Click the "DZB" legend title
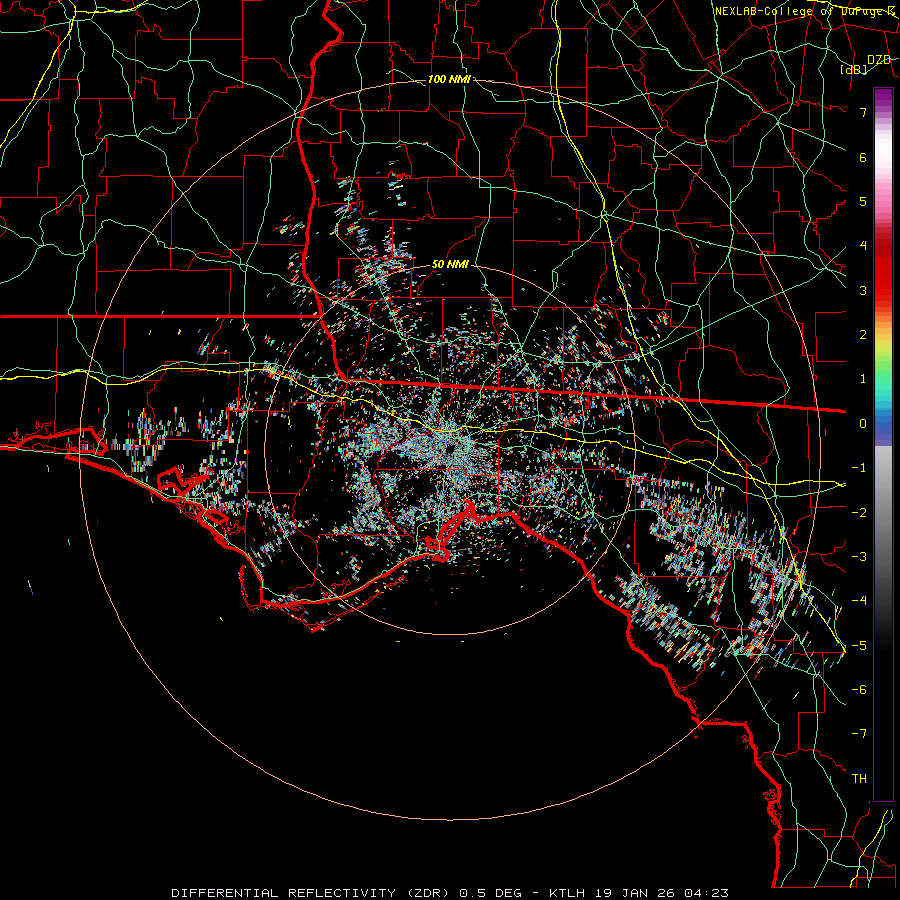 (879, 60)
